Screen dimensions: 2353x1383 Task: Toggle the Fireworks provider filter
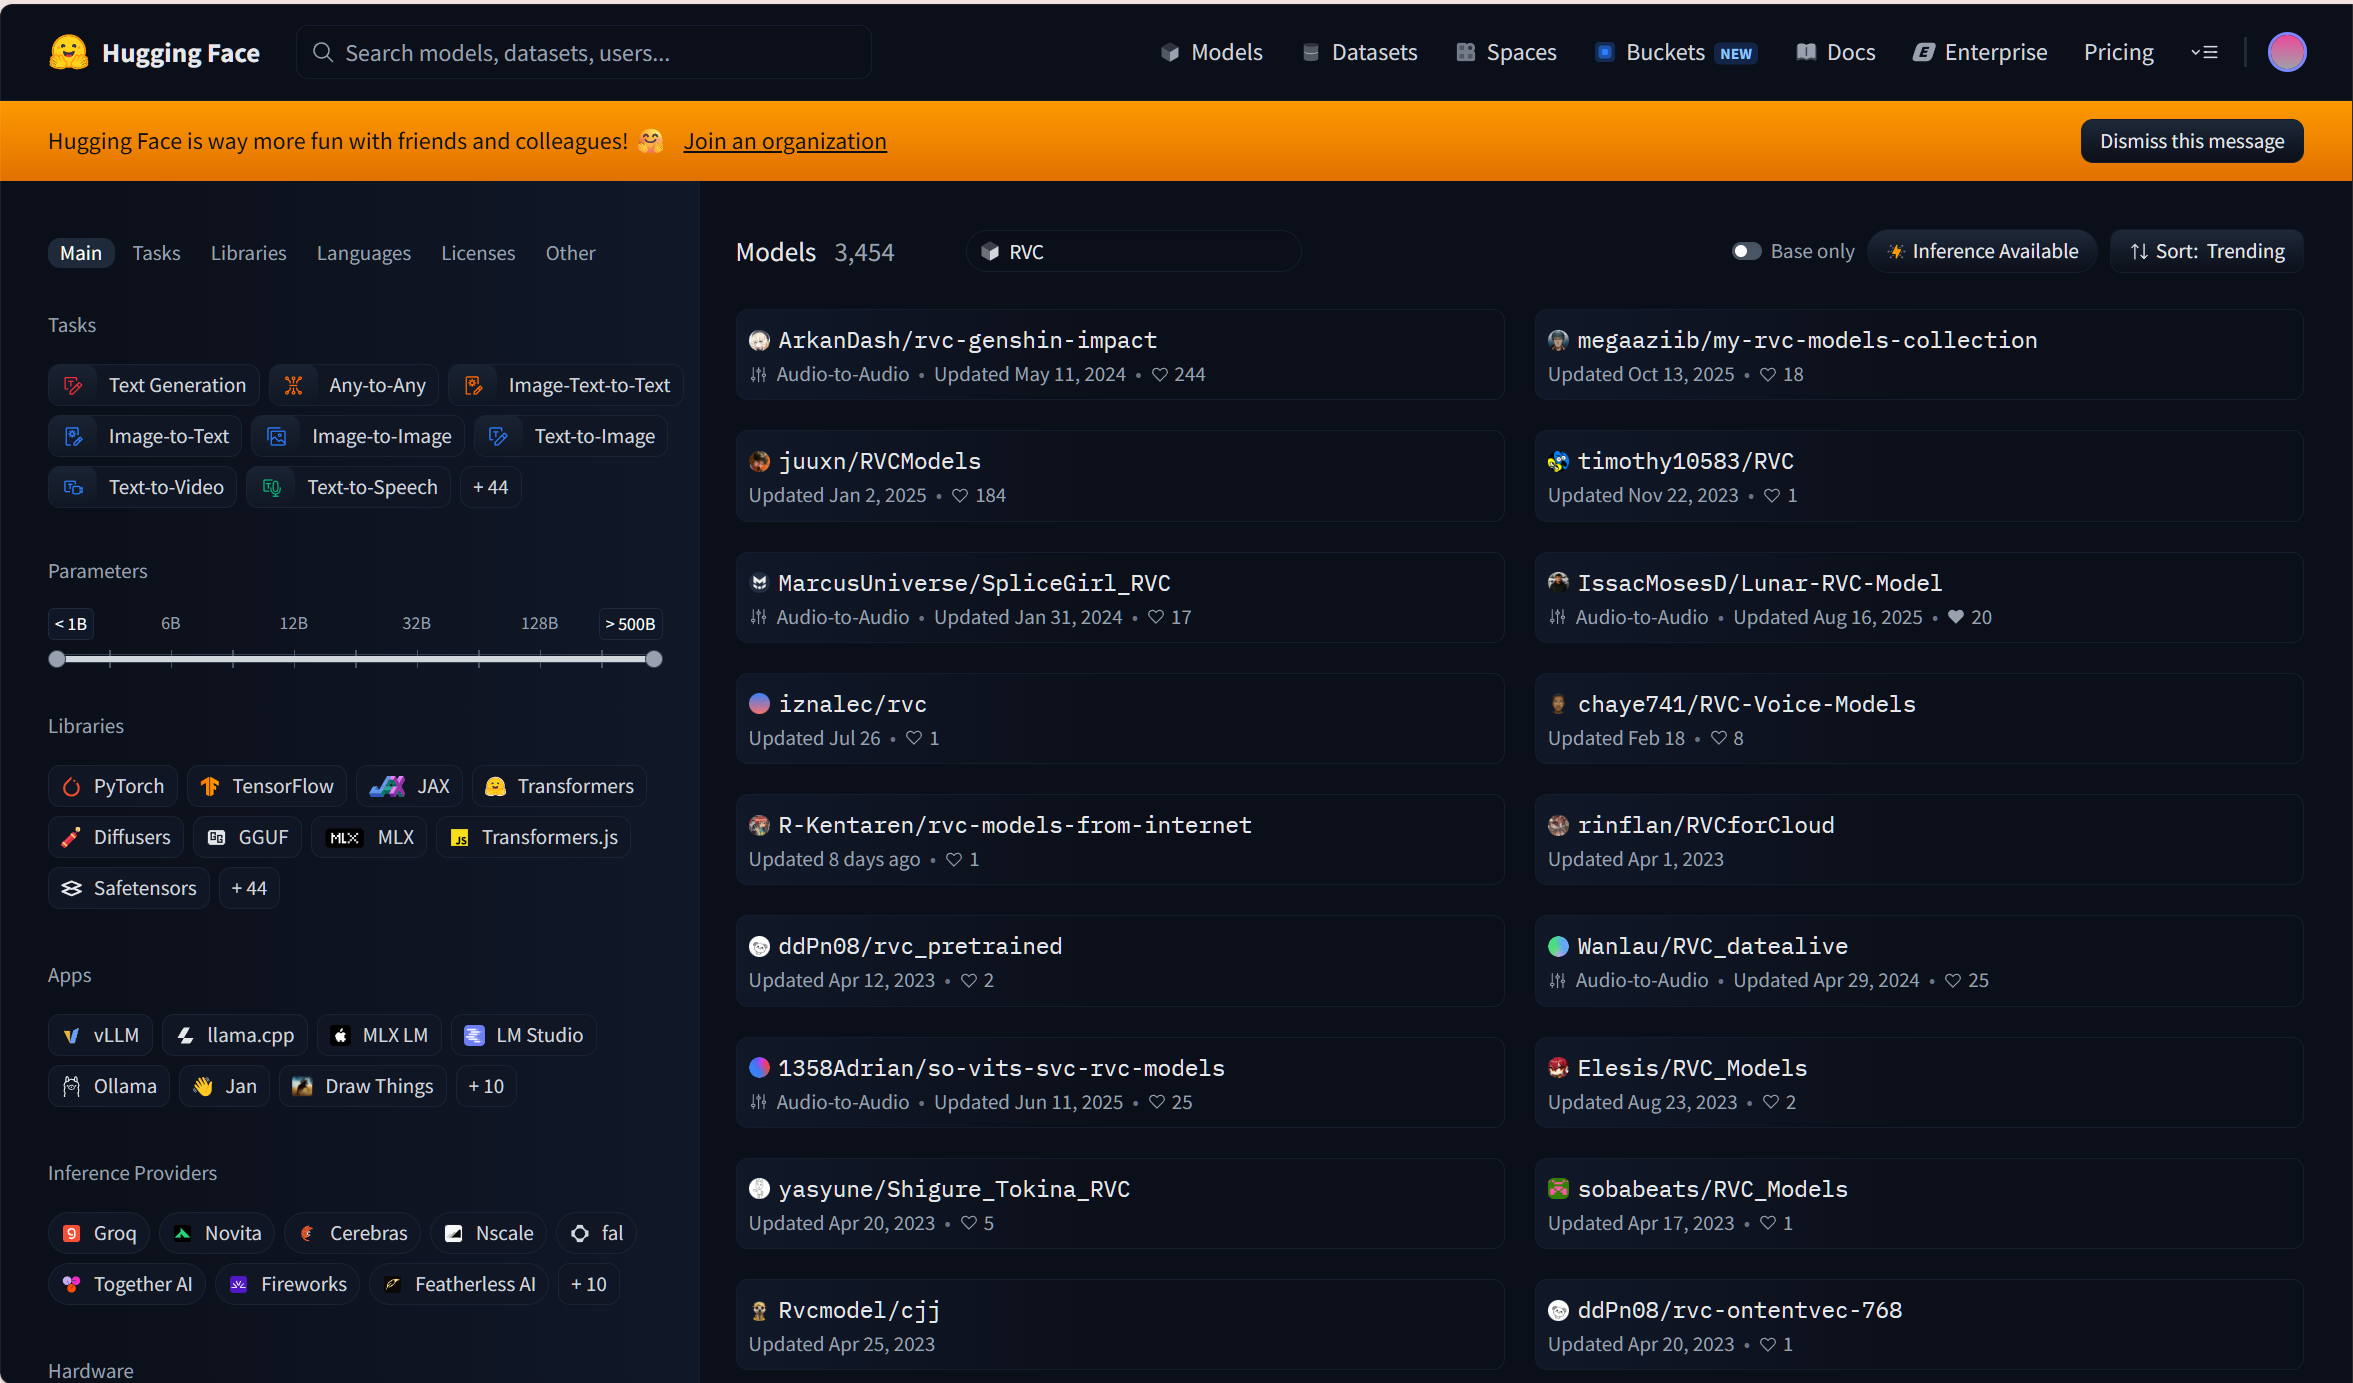coord(288,1284)
